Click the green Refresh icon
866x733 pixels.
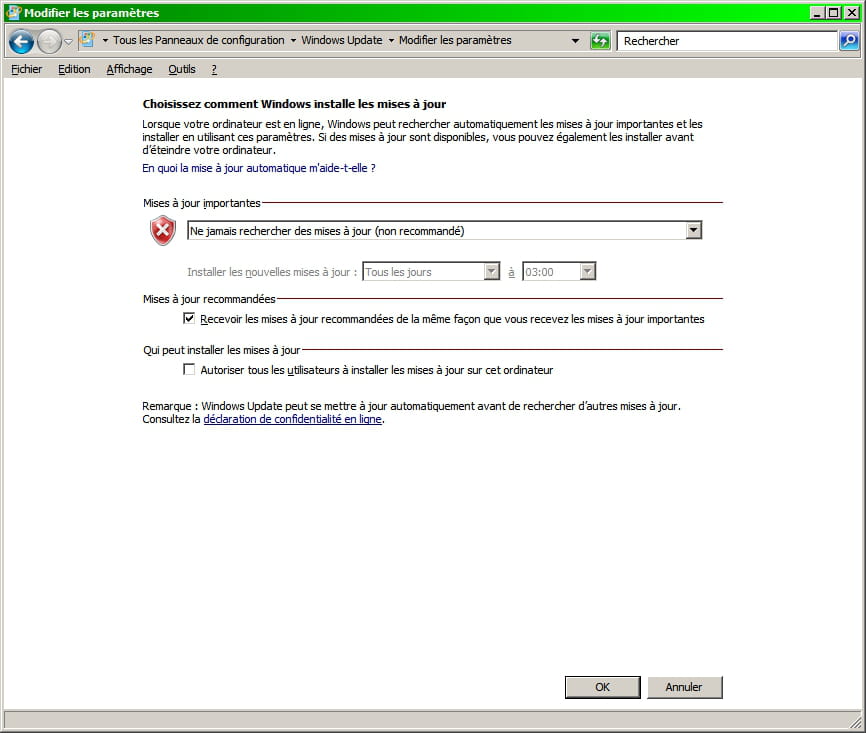[x=600, y=41]
